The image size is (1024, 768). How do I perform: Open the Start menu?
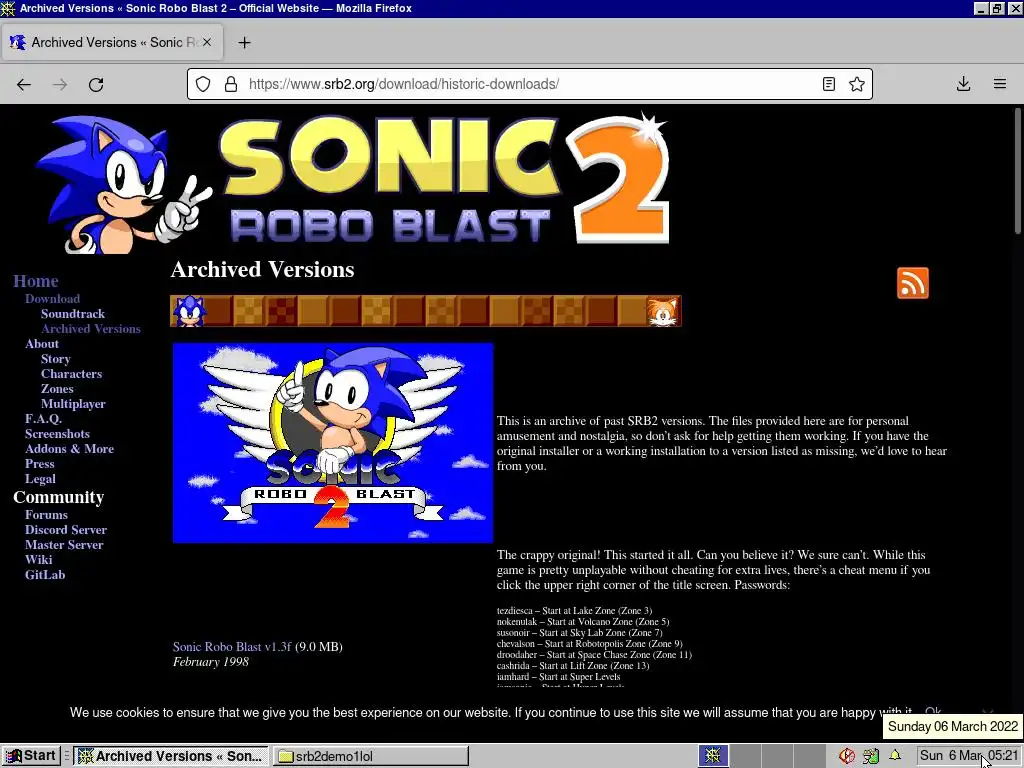click(x=31, y=756)
